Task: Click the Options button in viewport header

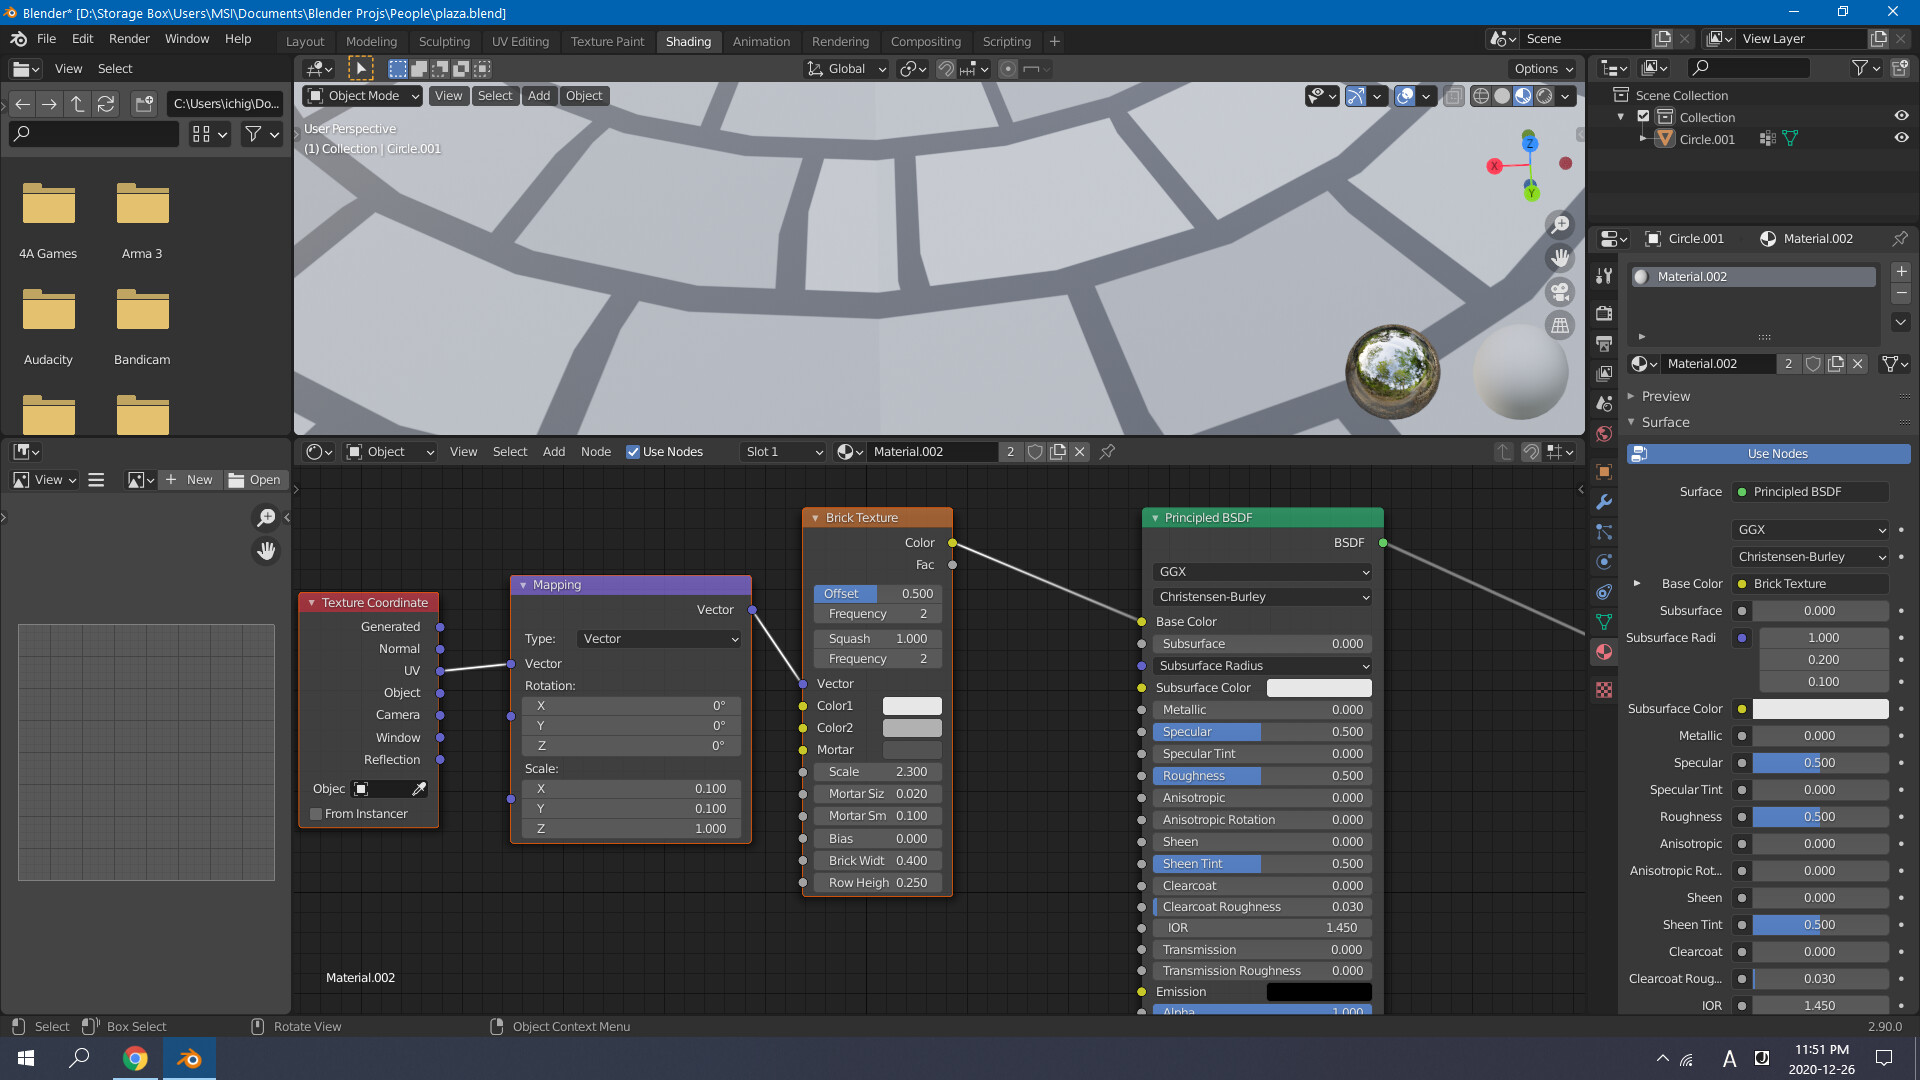Action: click(x=1543, y=69)
